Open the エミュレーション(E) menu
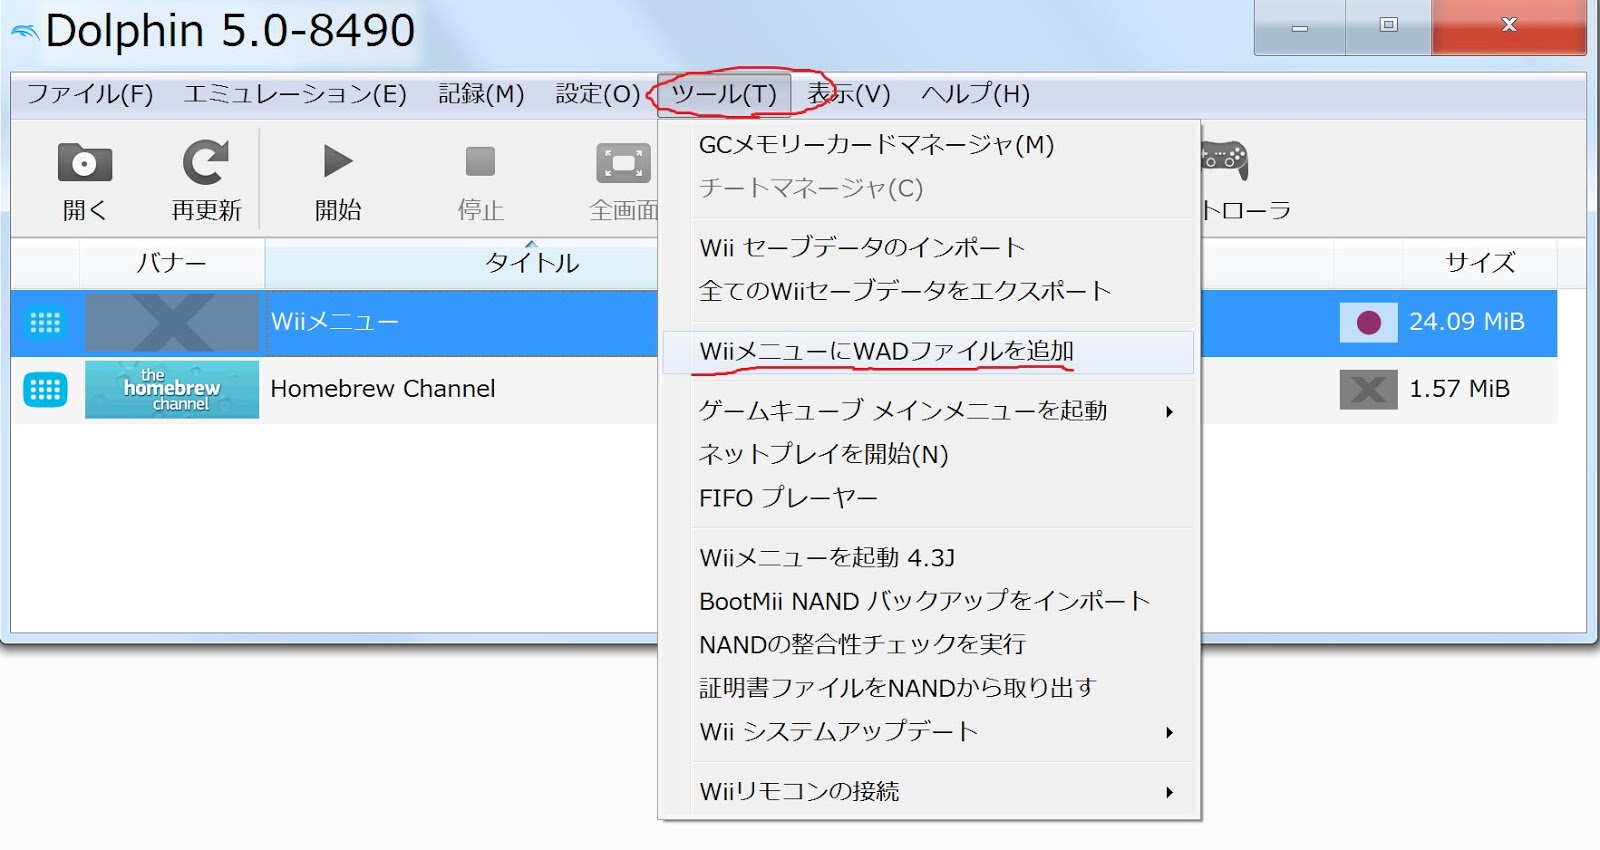 pyautogui.click(x=295, y=94)
